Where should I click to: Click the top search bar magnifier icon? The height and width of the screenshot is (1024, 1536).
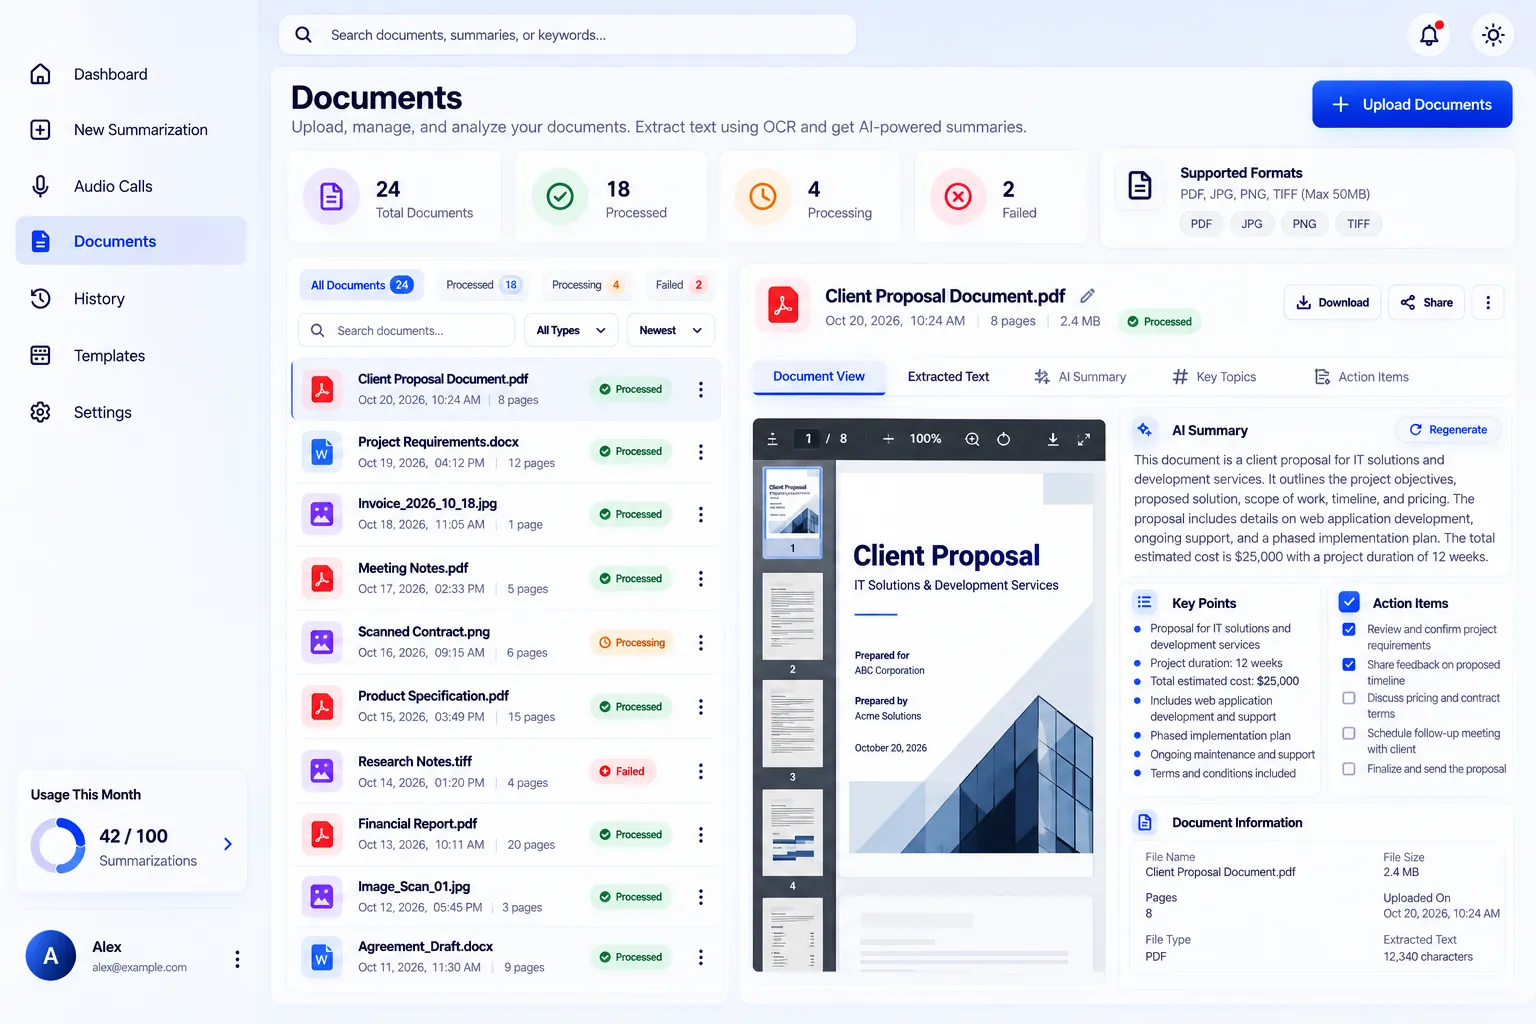point(303,35)
